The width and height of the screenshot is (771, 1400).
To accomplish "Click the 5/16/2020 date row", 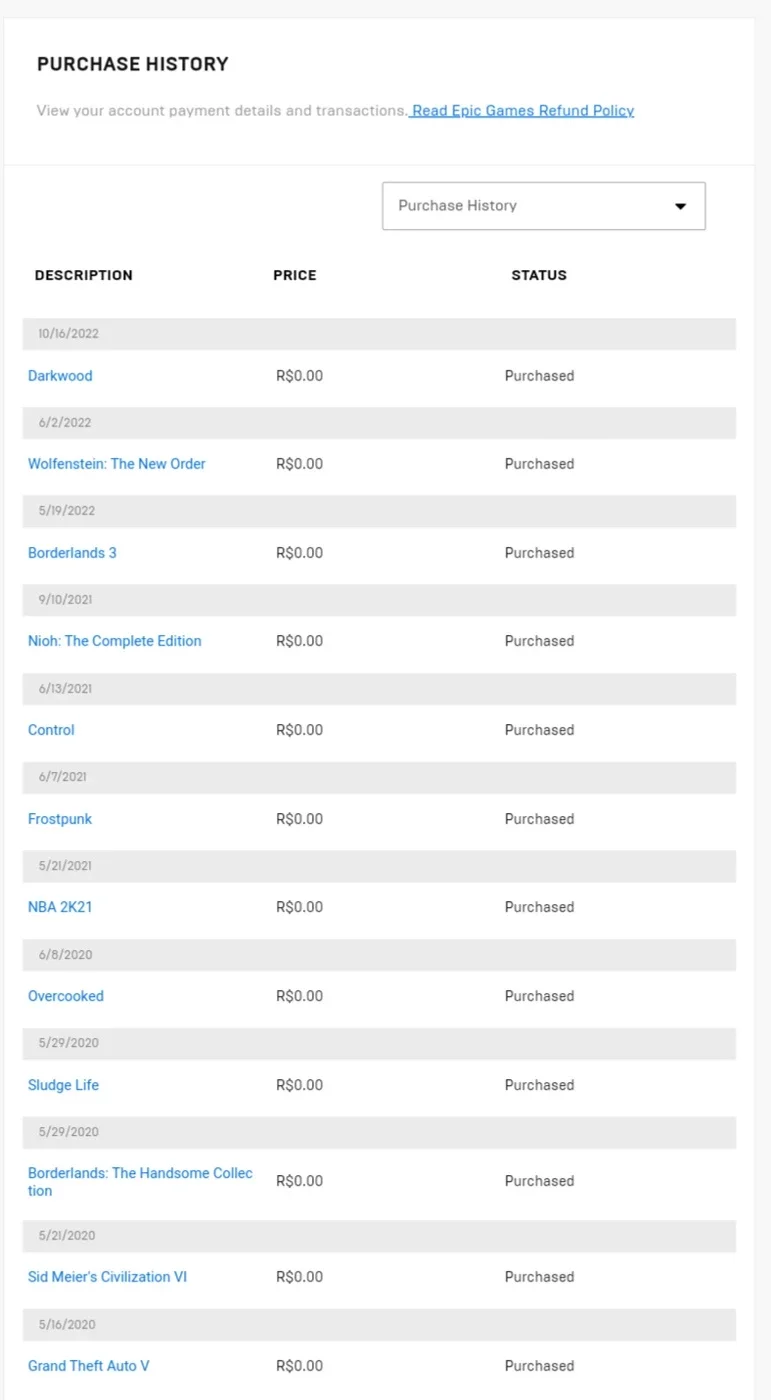I will [x=379, y=1325].
